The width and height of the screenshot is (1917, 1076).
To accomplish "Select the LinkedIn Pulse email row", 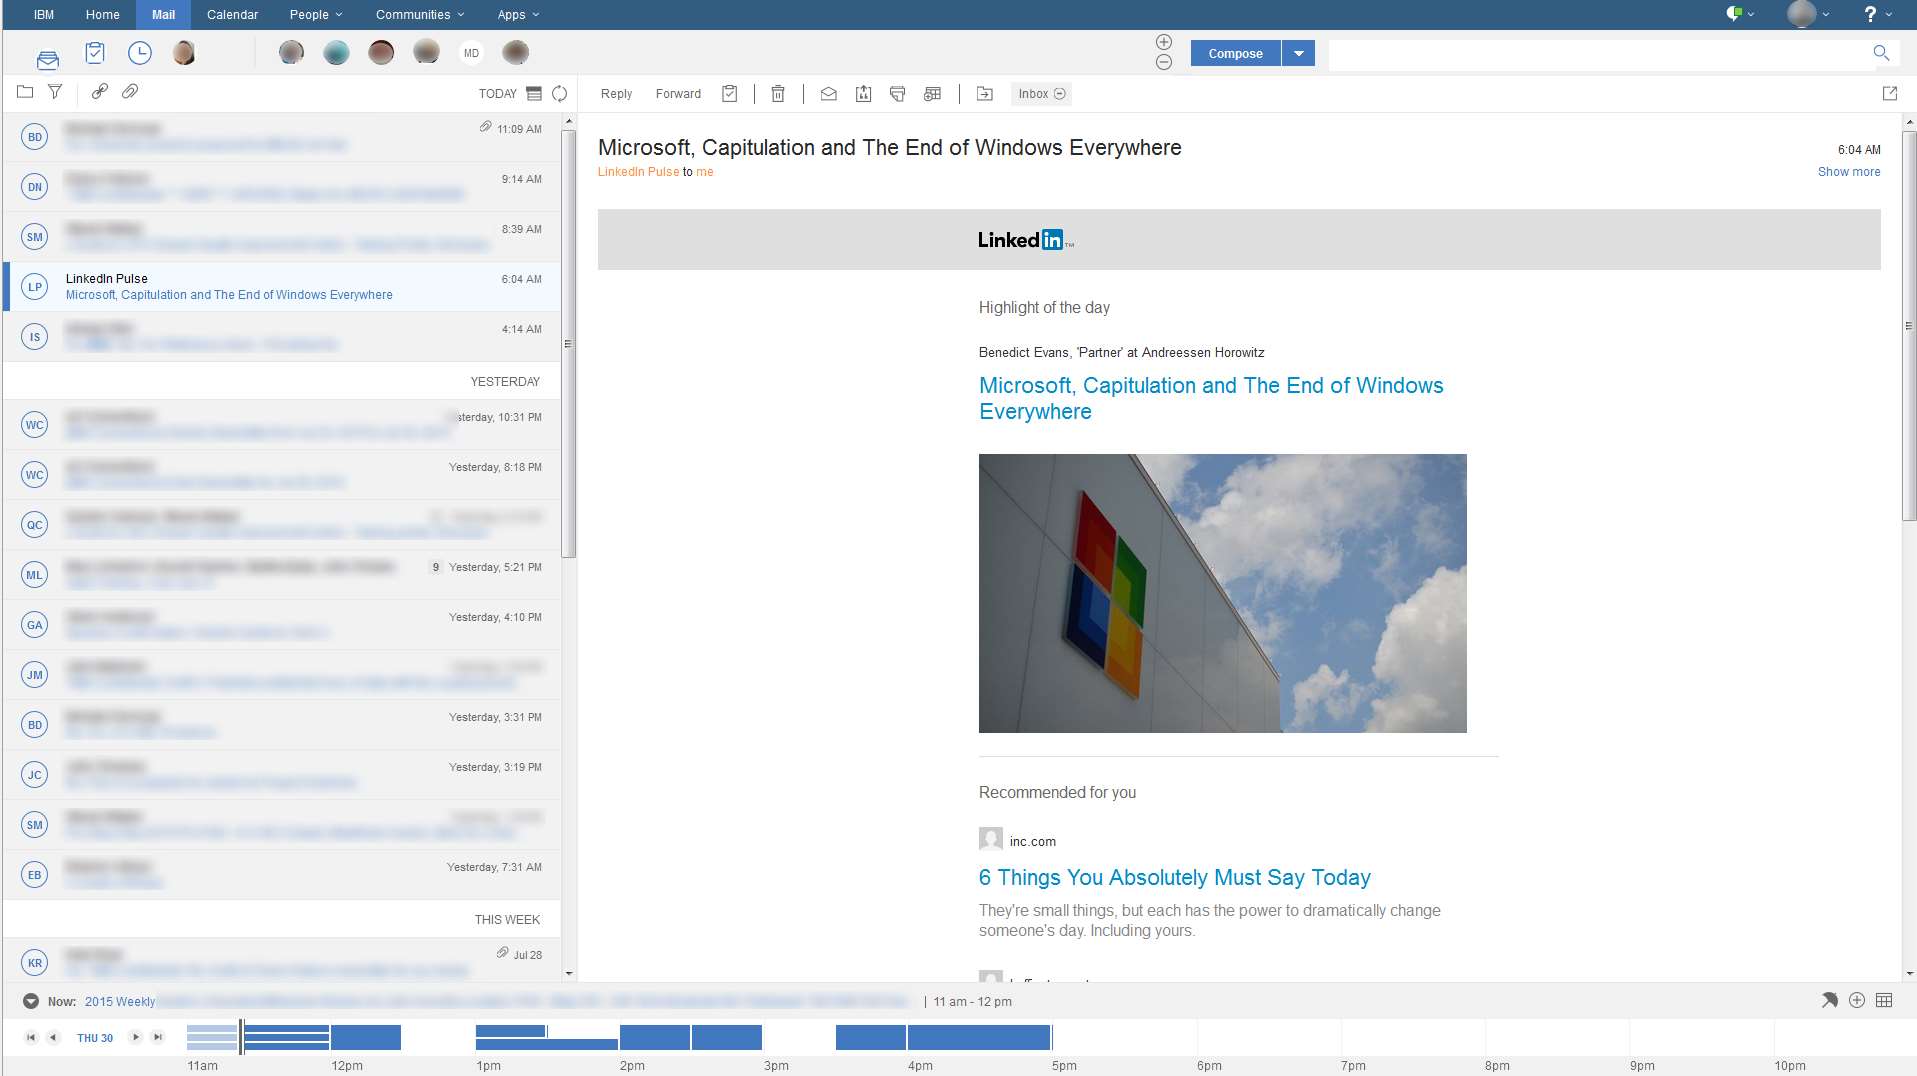I will point(282,287).
